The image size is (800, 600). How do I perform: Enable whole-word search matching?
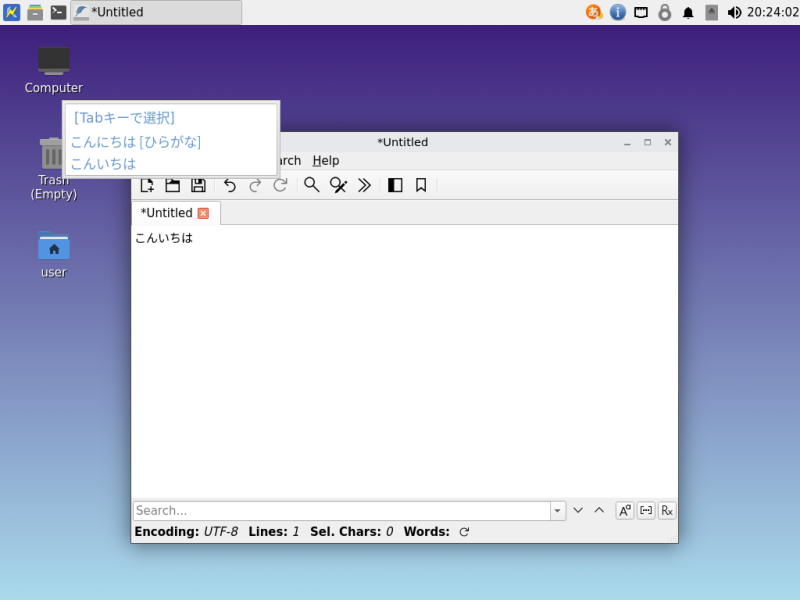646,510
